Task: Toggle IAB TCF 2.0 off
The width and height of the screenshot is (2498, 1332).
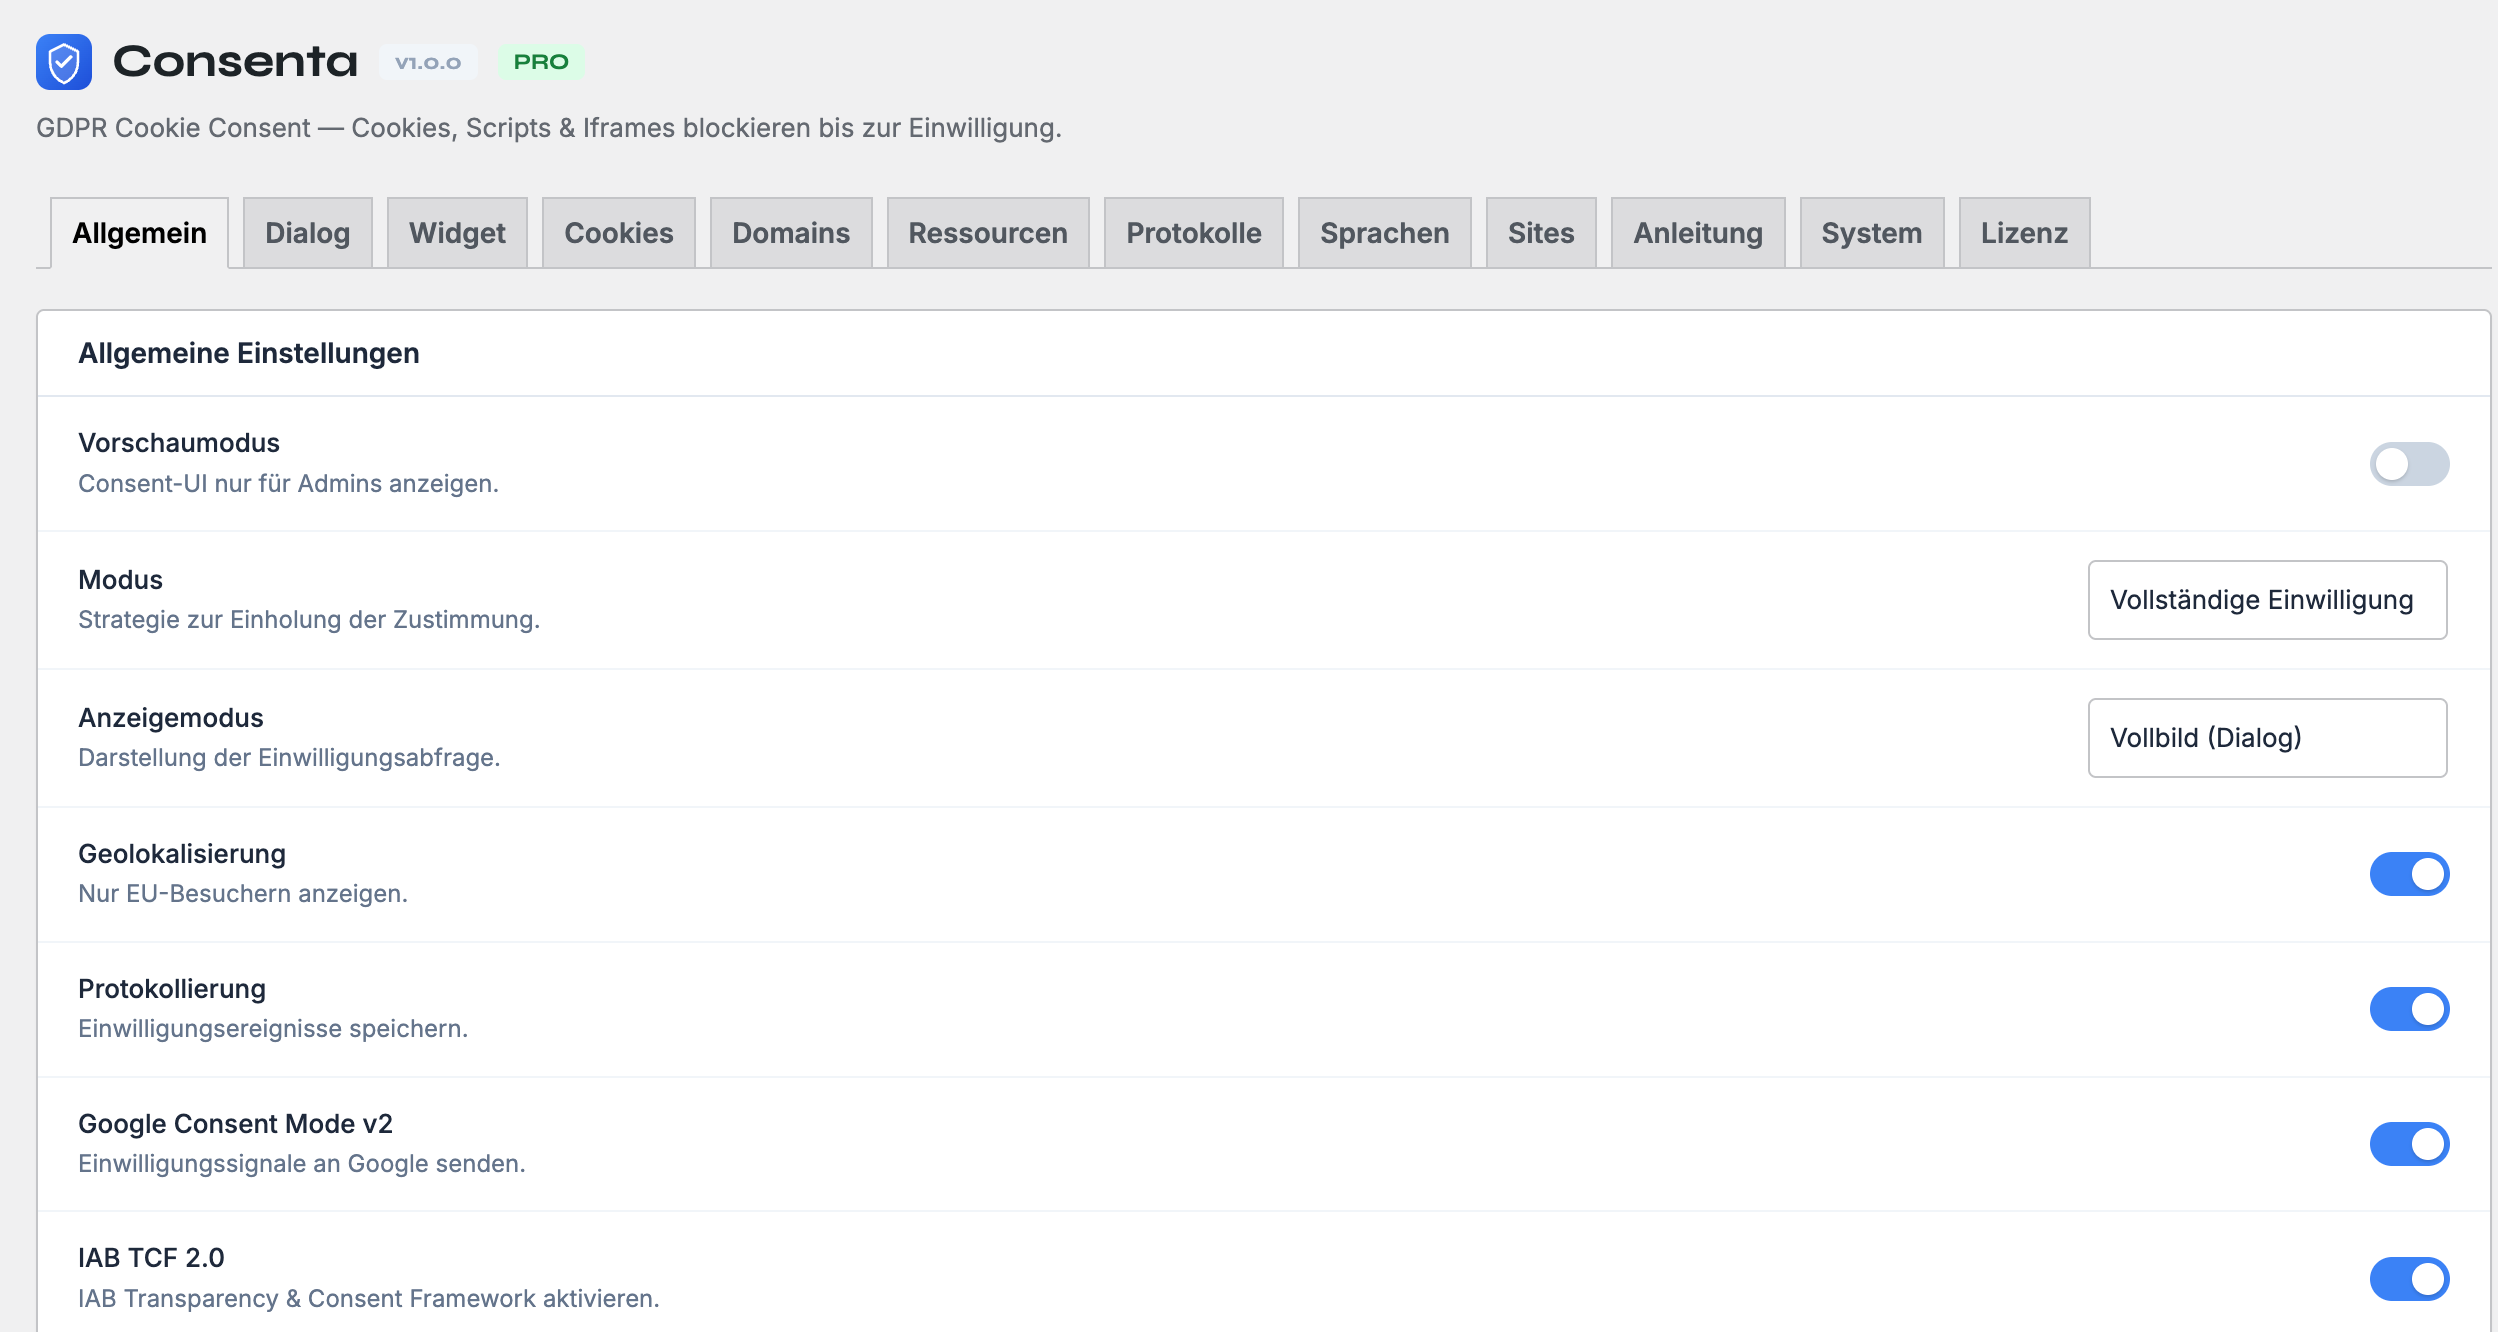Action: 2409,1277
